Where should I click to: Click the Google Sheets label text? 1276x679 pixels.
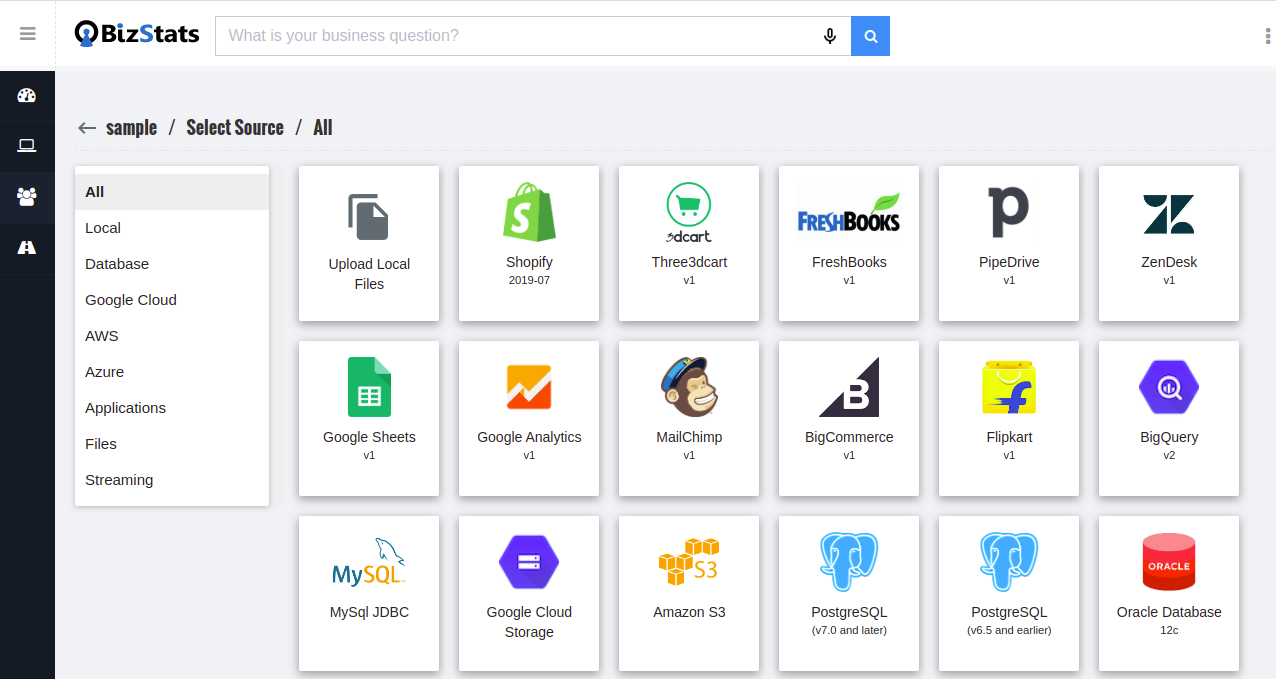pos(369,437)
